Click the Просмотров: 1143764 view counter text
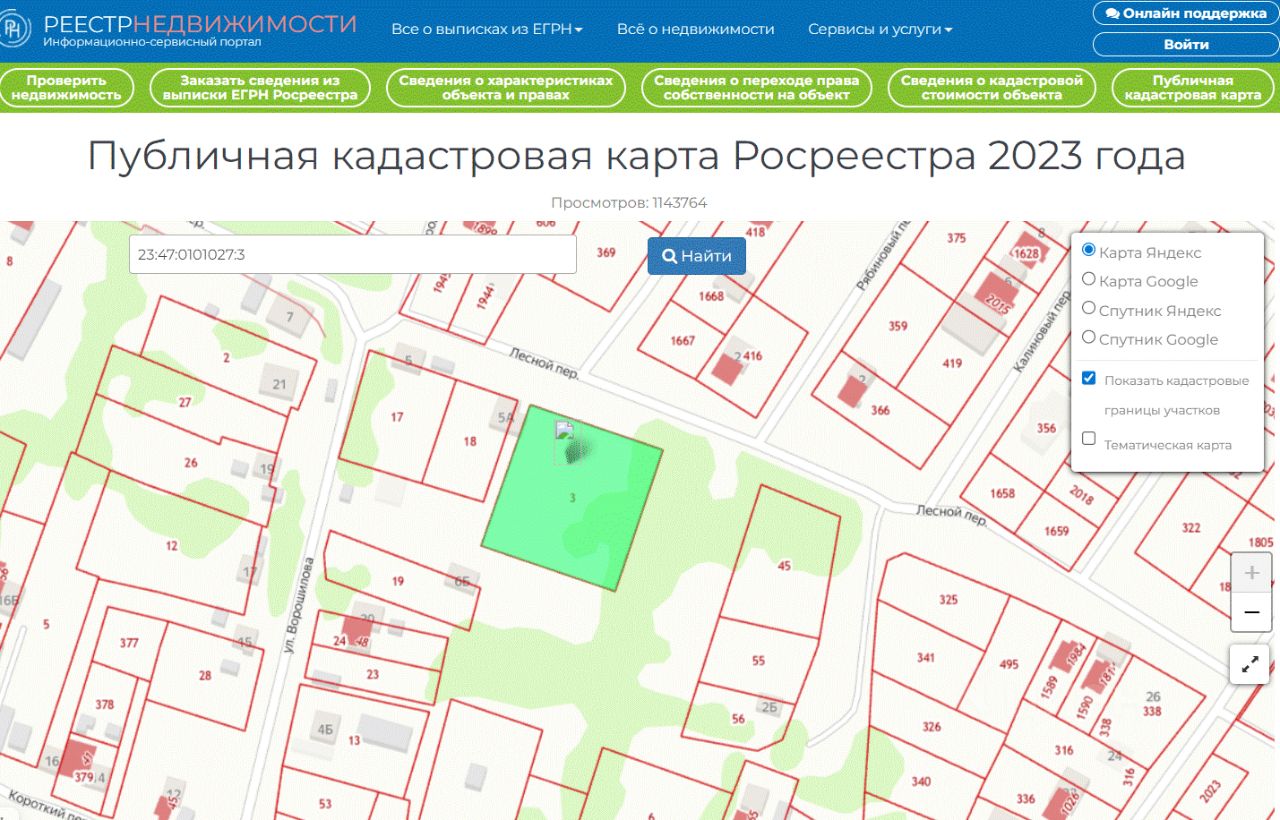1280x820 pixels. point(629,203)
